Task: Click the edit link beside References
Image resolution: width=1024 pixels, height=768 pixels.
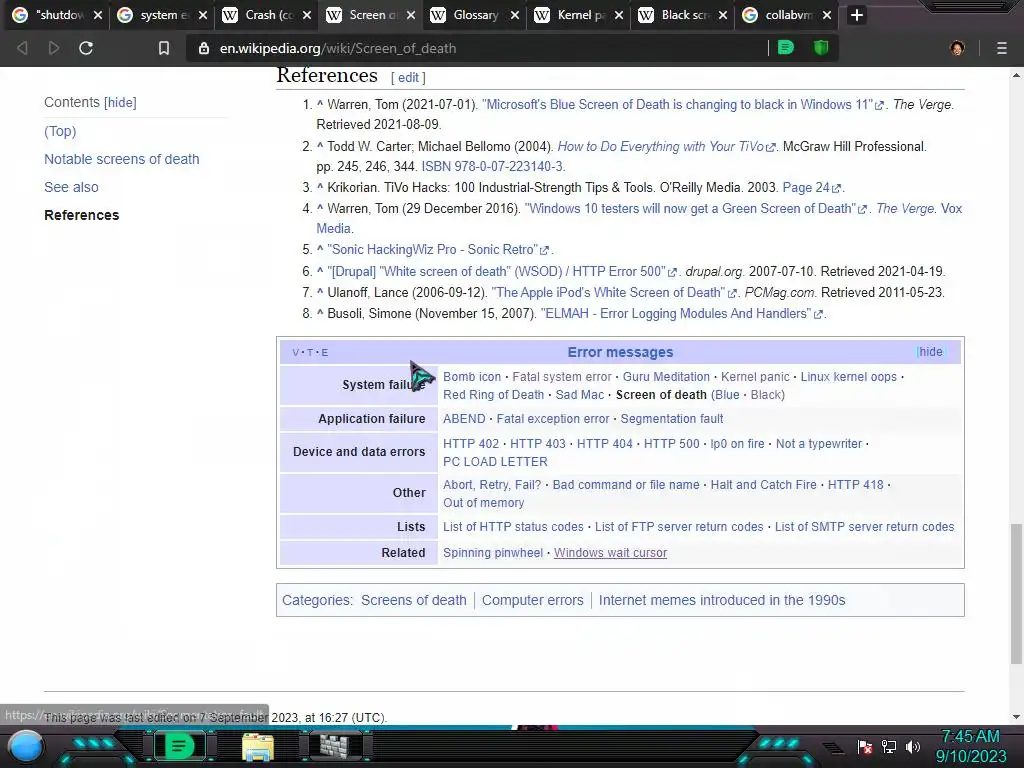Action: pos(408,78)
